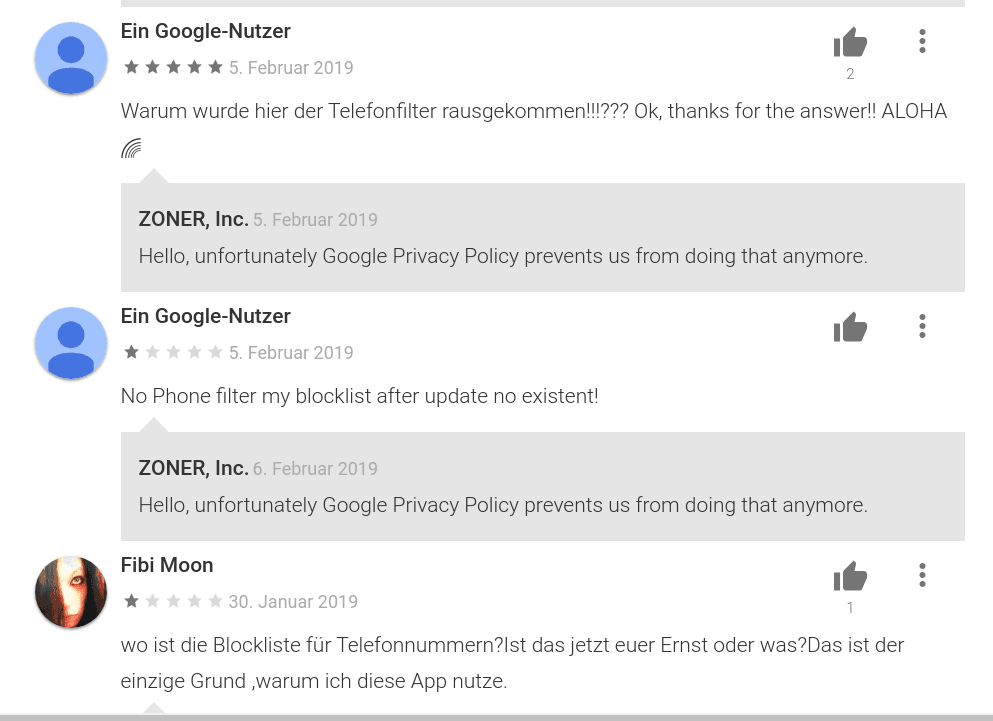This screenshot has height=721, width=993.
Task: Open three-dot menu for 'No Phone filter' review
Action: click(922, 326)
